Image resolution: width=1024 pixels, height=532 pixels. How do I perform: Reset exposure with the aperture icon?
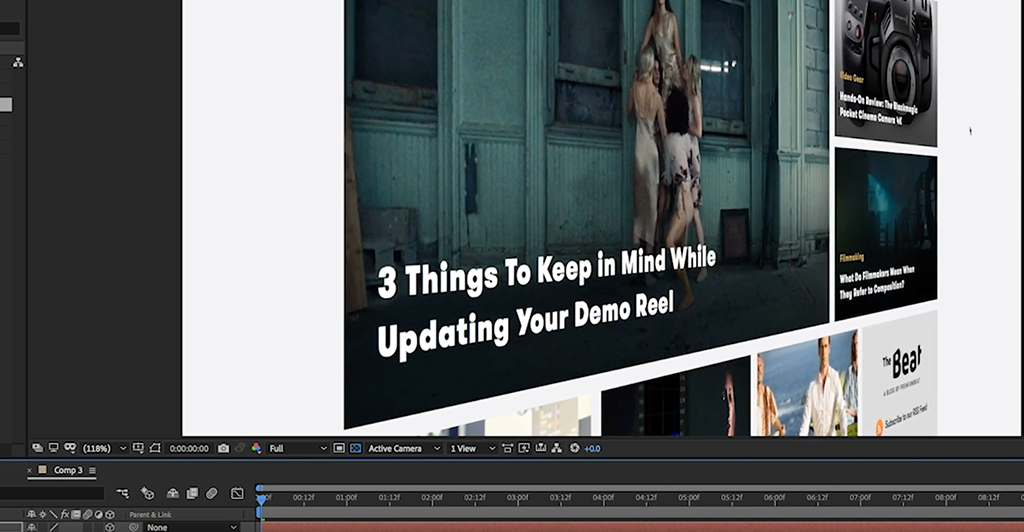pos(575,448)
